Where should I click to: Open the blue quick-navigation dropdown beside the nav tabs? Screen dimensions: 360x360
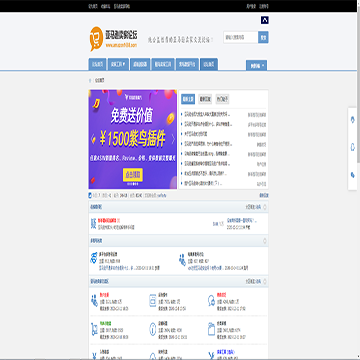[x=256, y=66]
